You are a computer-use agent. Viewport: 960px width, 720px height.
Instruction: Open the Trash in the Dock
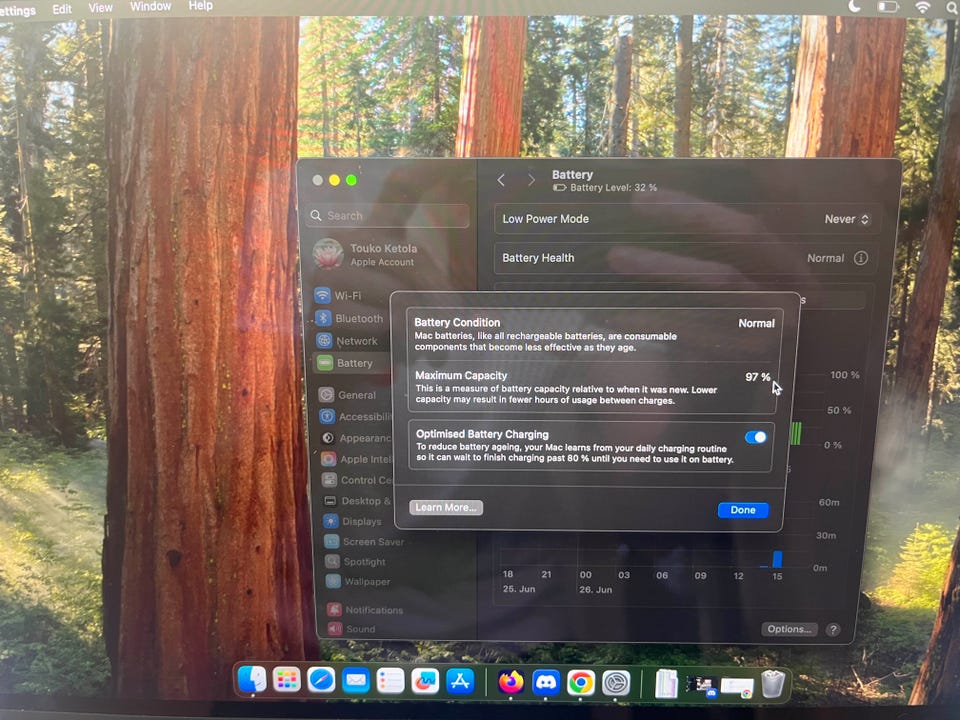coord(773,684)
